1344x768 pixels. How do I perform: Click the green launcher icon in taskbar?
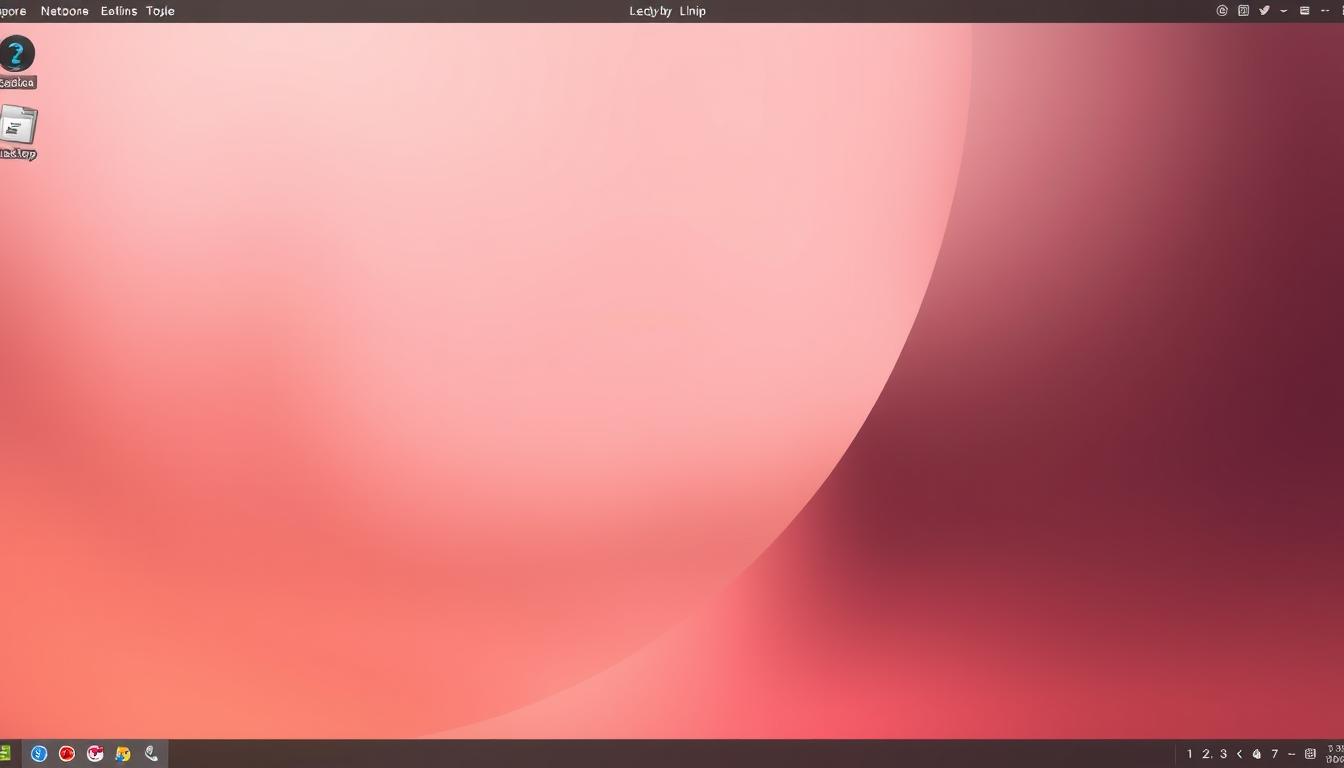click(x=5, y=754)
